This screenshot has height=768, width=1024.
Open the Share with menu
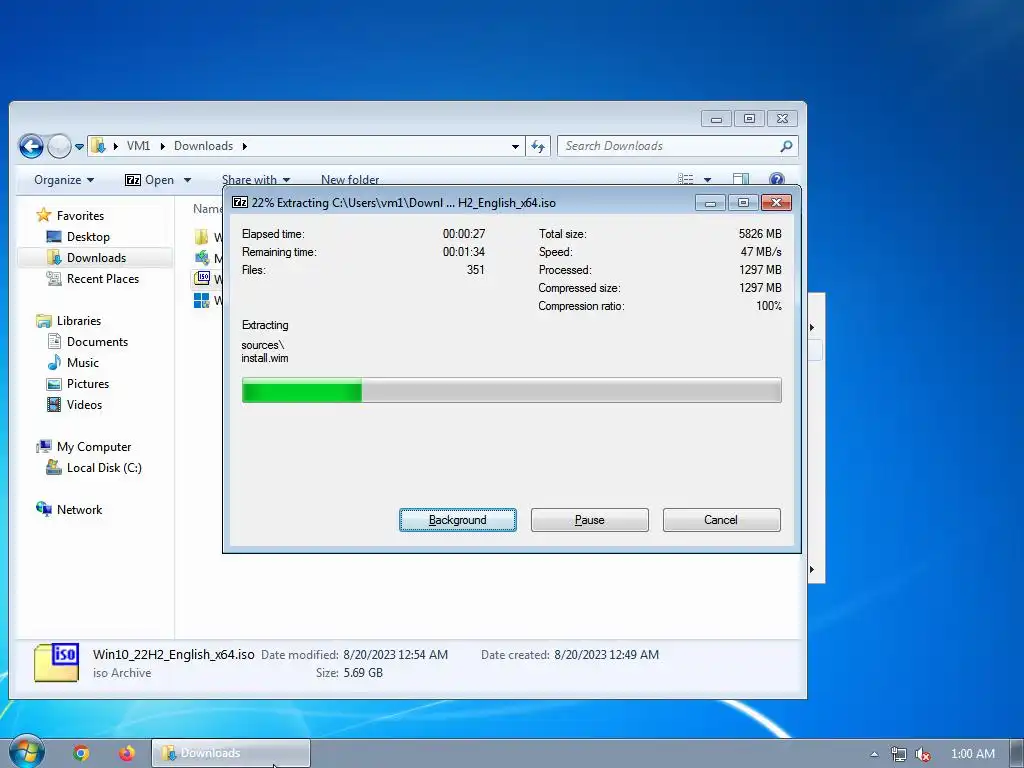click(255, 180)
